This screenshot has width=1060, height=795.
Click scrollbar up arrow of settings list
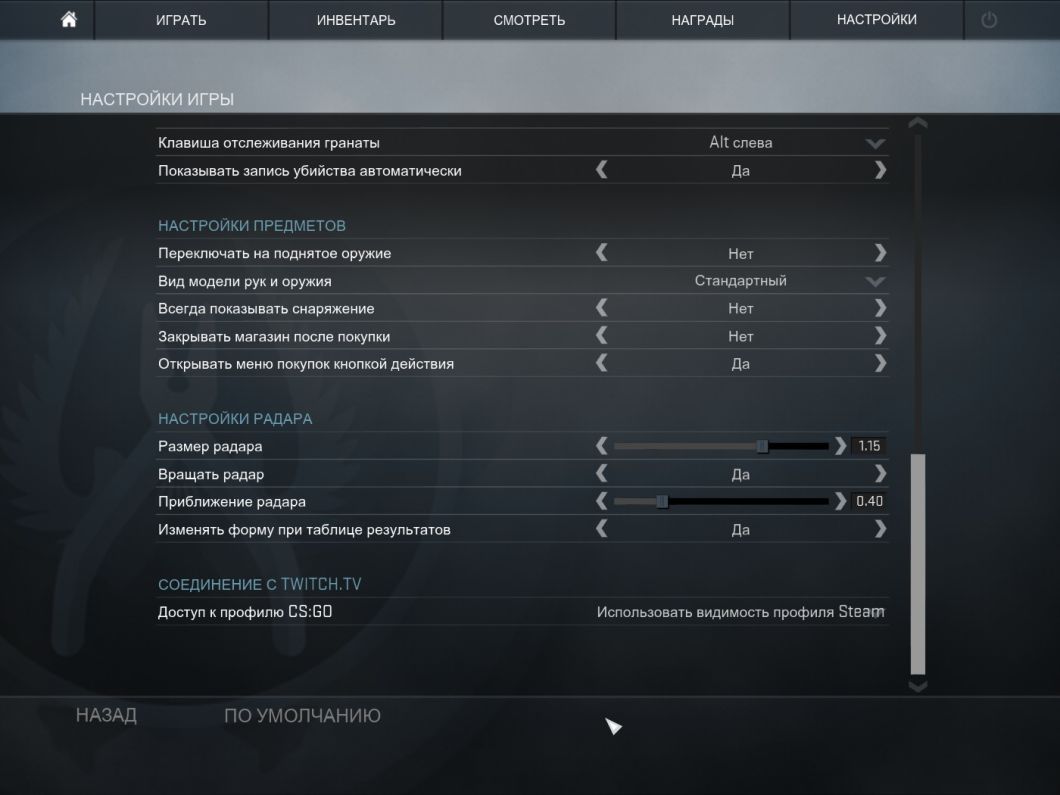(917, 123)
